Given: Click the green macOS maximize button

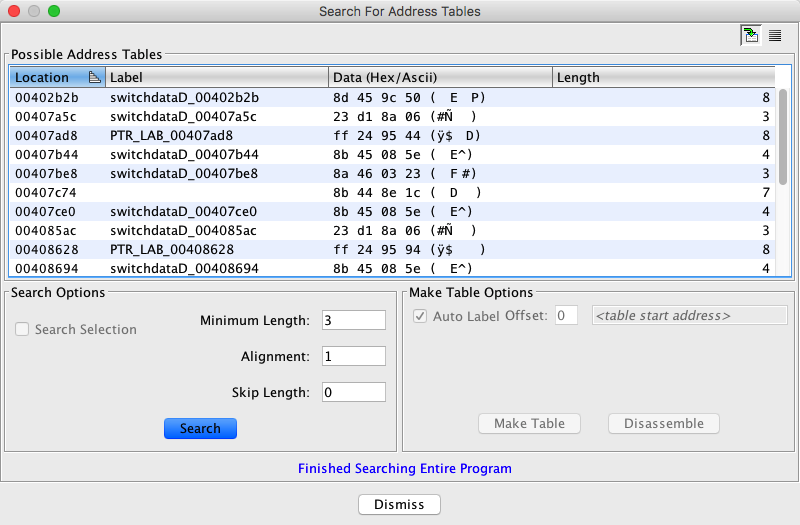Looking at the screenshot, I should click(54, 11).
